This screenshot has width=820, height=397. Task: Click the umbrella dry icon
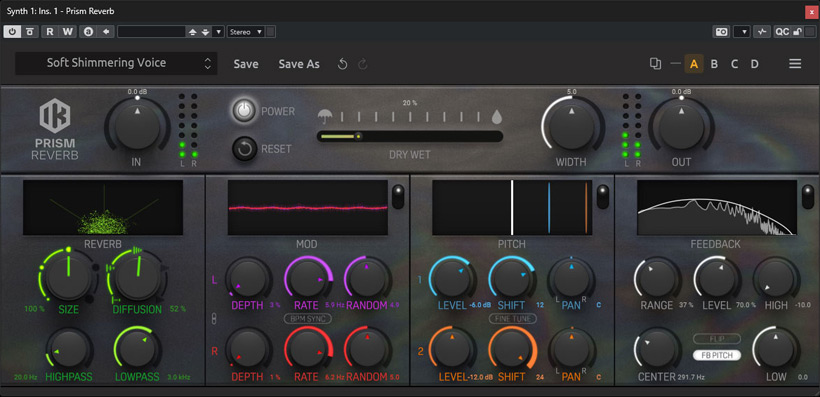coord(326,117)
